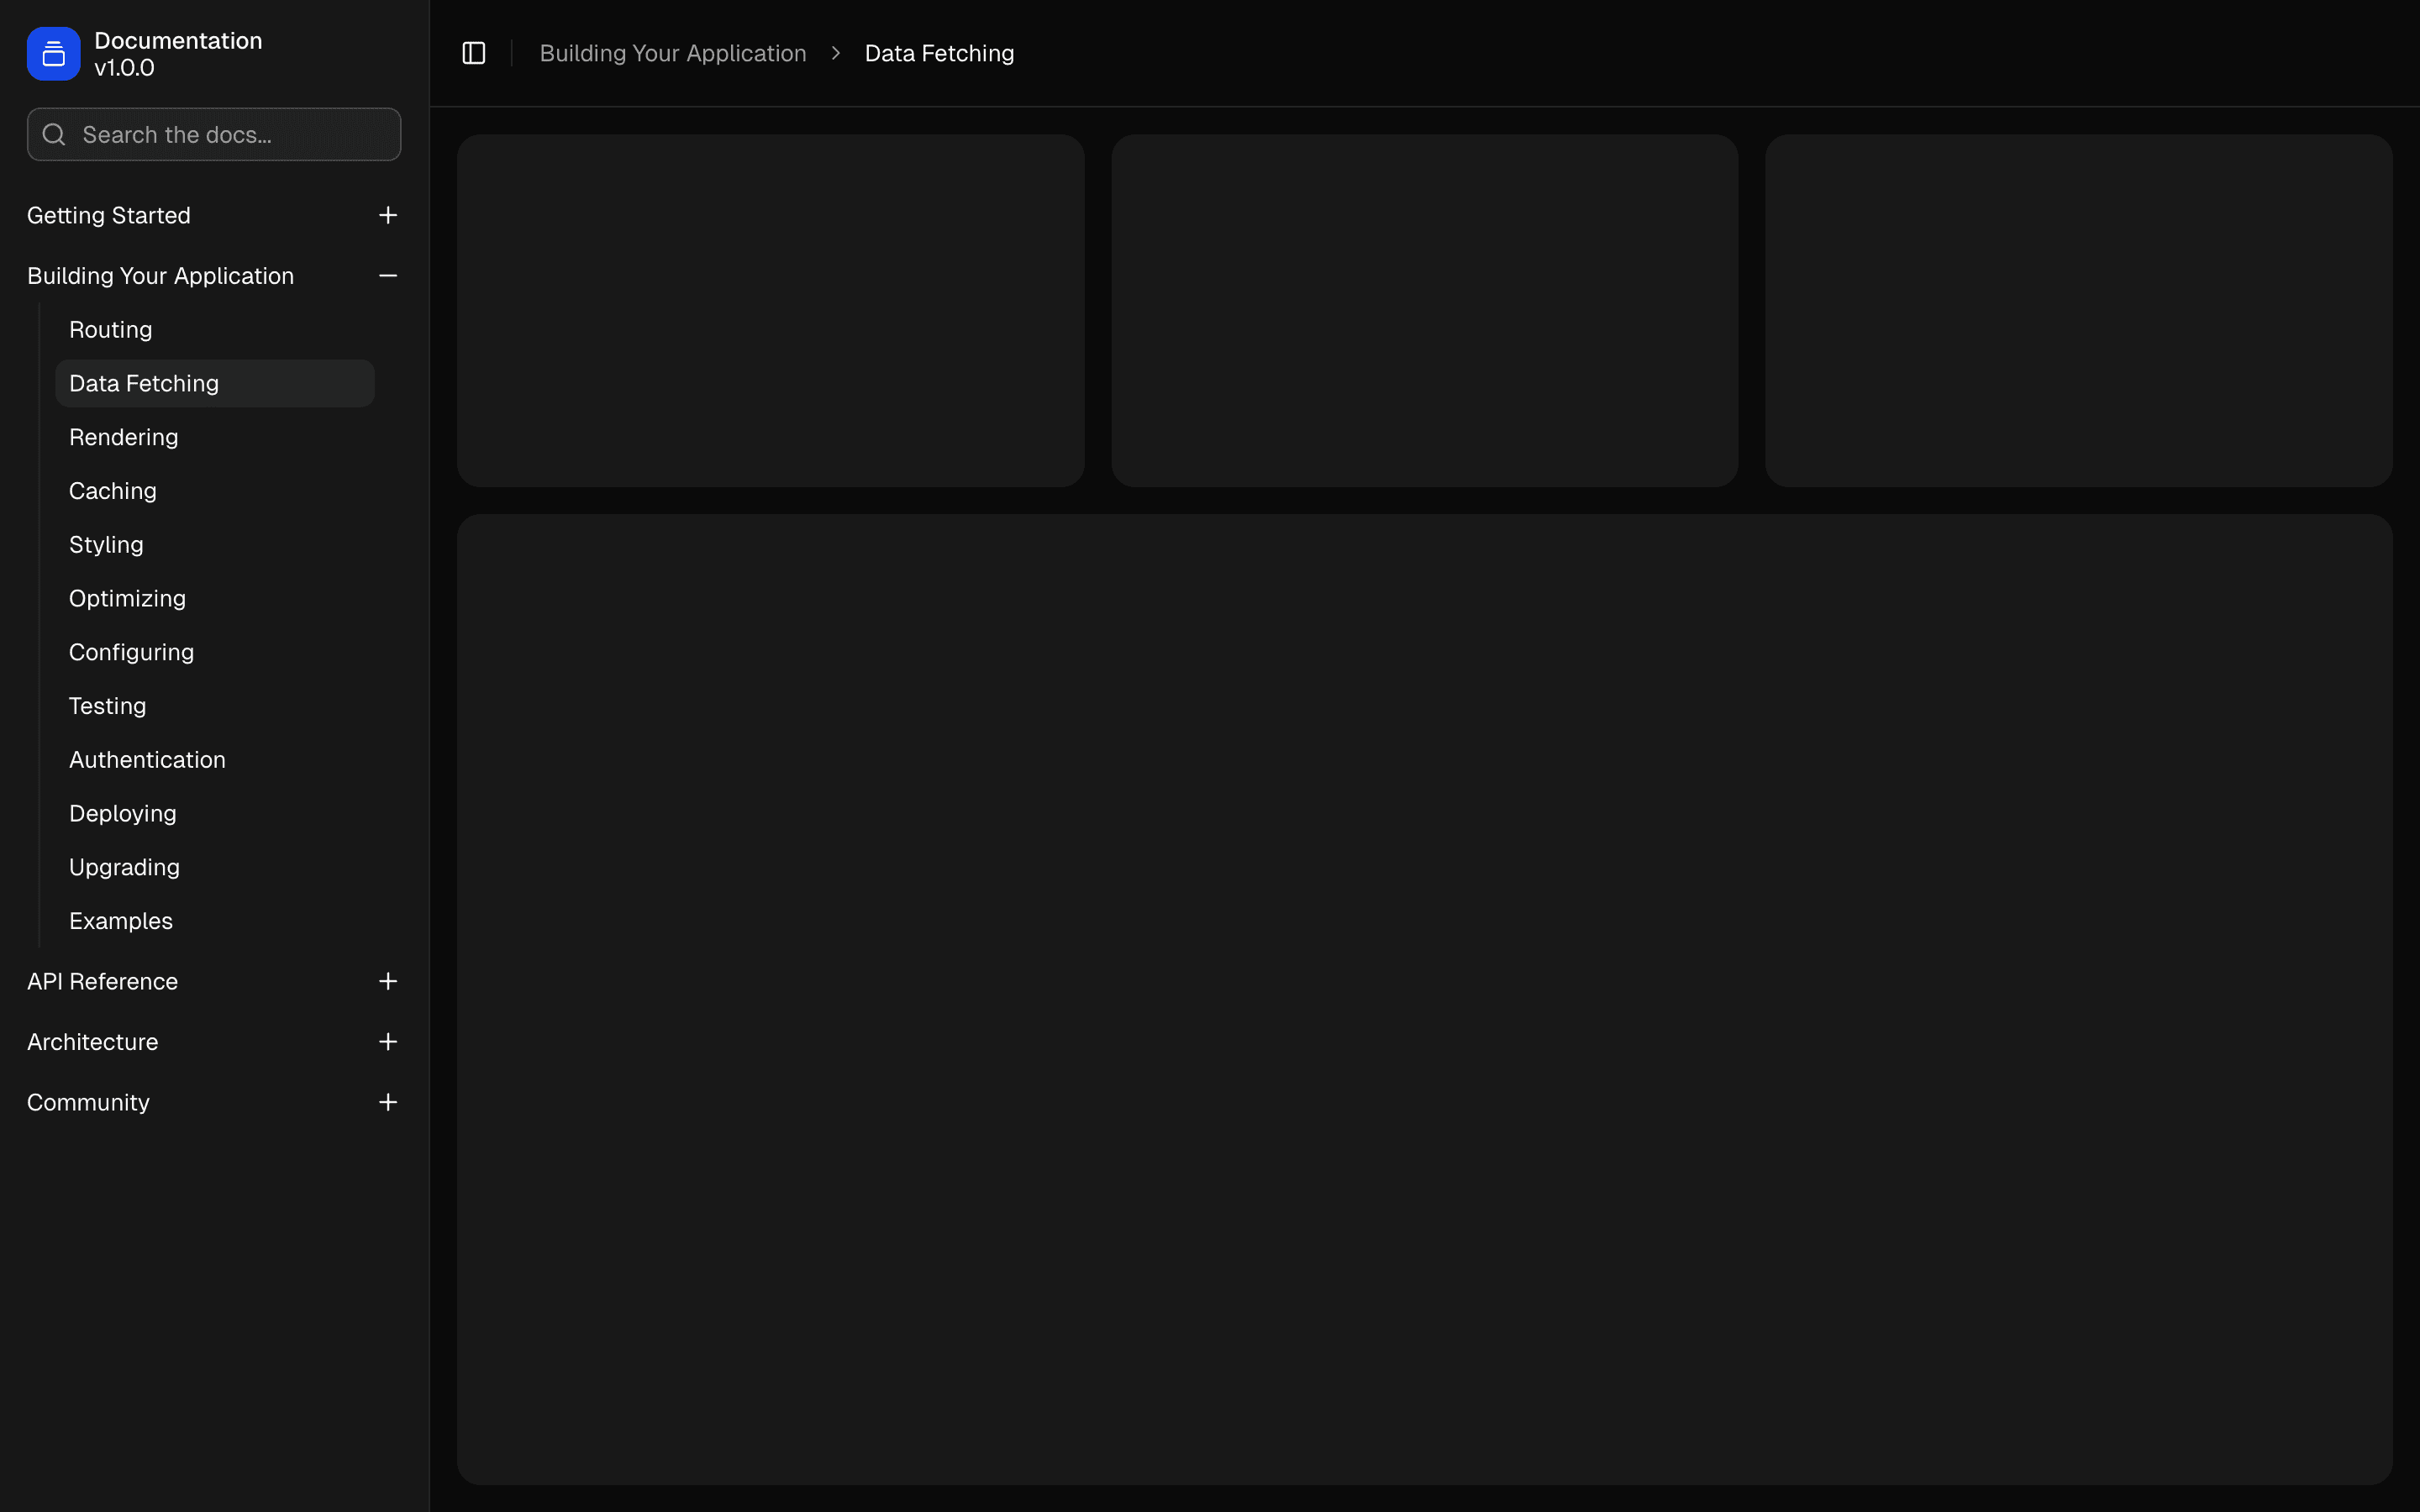Go to the Rendering page
2420x1512 pixels.
click(124, 437)
